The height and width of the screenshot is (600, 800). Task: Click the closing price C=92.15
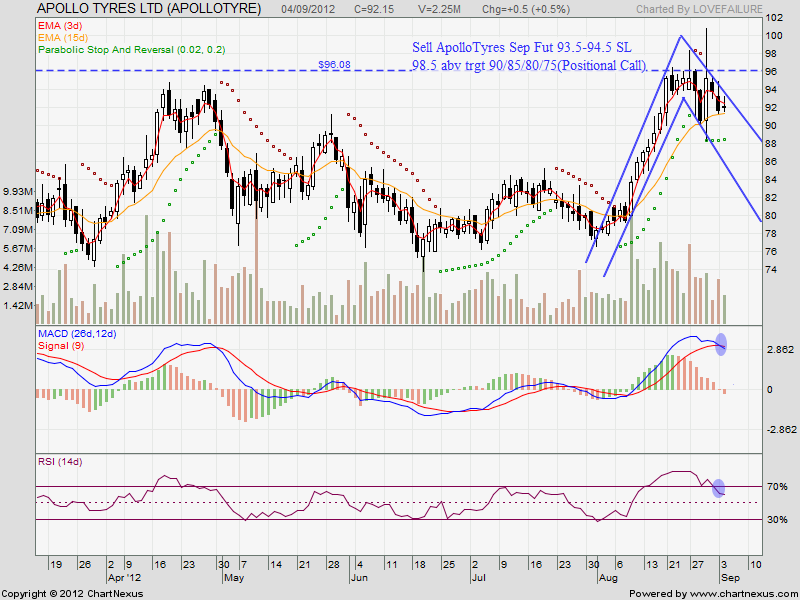coord(374,9)
